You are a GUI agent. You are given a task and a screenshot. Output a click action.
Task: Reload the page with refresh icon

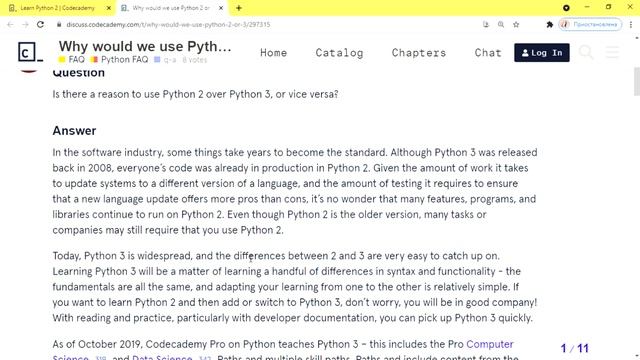[40, 24]
